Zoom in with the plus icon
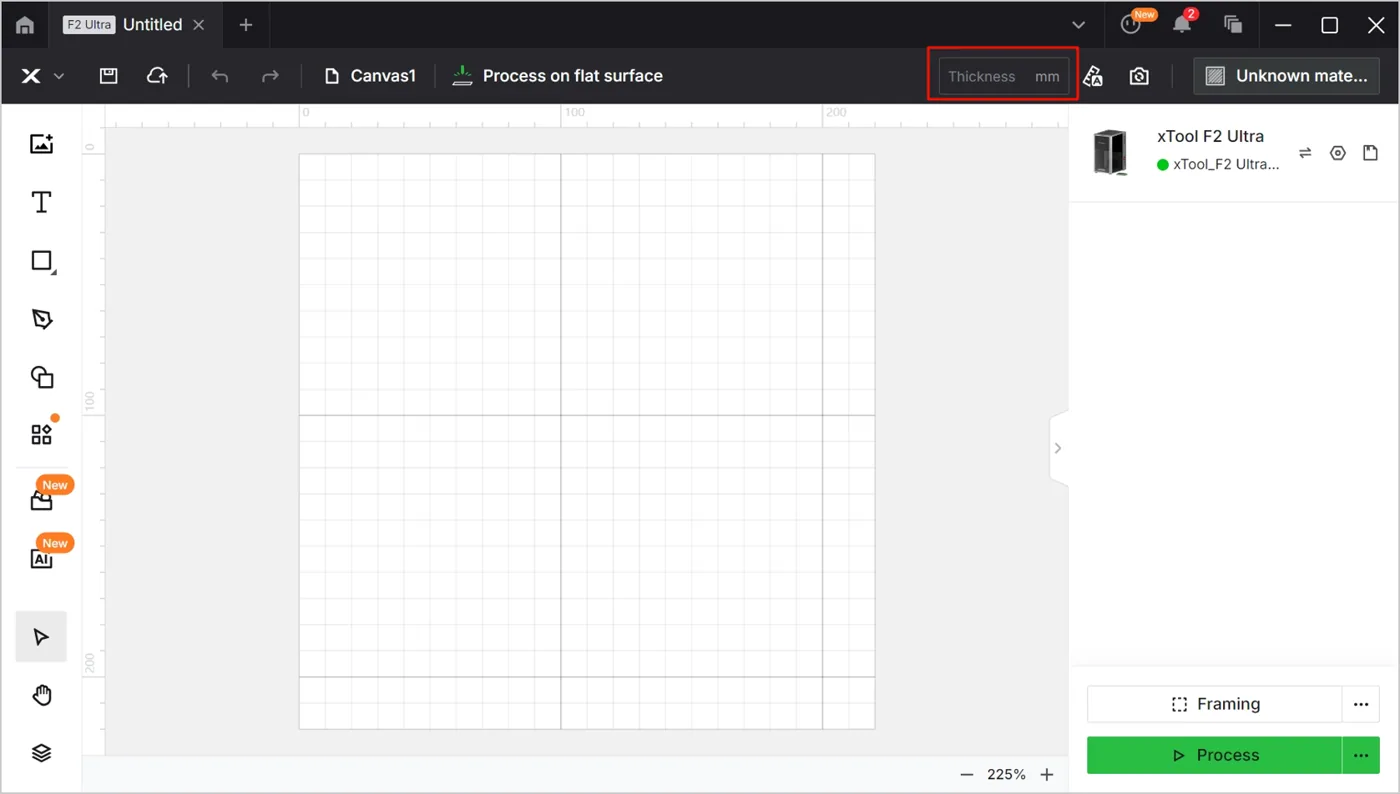Image resolution: width=1400 pixels, height=794 pixels. coord(1047,775)
